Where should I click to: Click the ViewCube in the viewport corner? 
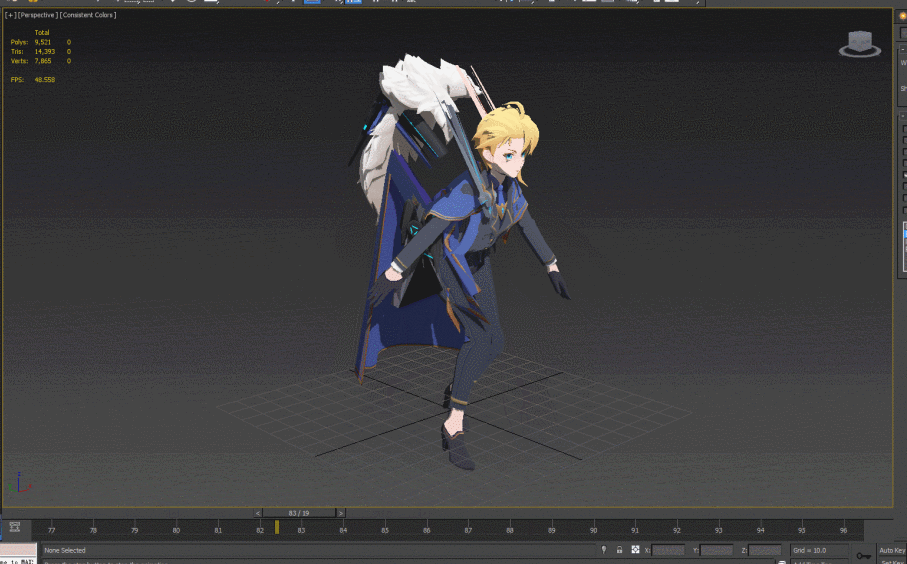[x=860, y=45]
